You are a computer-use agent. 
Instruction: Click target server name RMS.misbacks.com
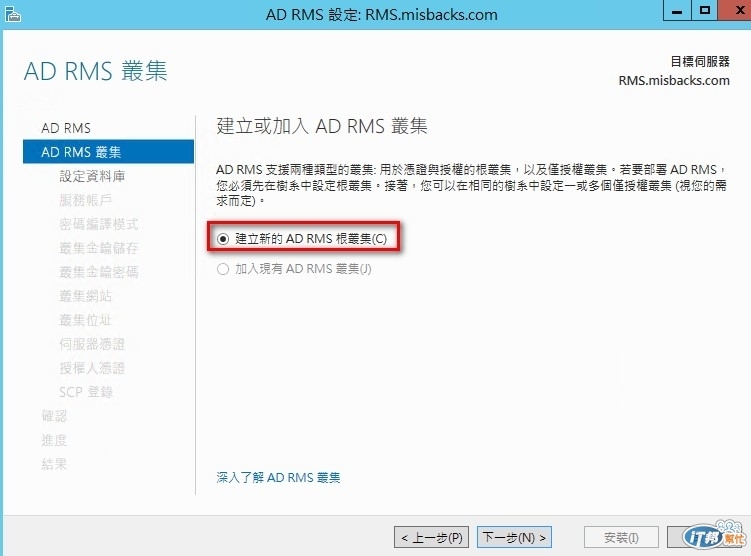point(674,80)
